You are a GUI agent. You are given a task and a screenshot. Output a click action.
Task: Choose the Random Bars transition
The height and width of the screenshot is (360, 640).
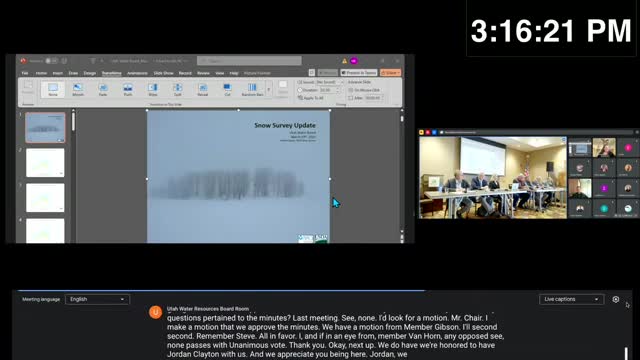pos(252,89)
